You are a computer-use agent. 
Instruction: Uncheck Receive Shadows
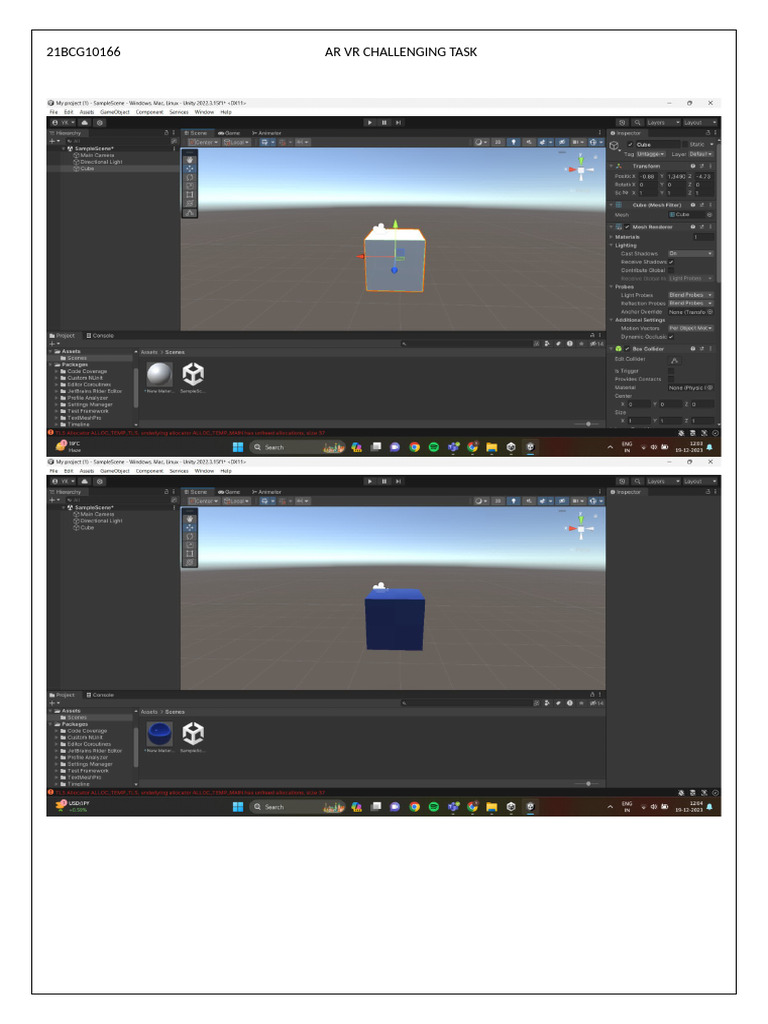(671, 262)
